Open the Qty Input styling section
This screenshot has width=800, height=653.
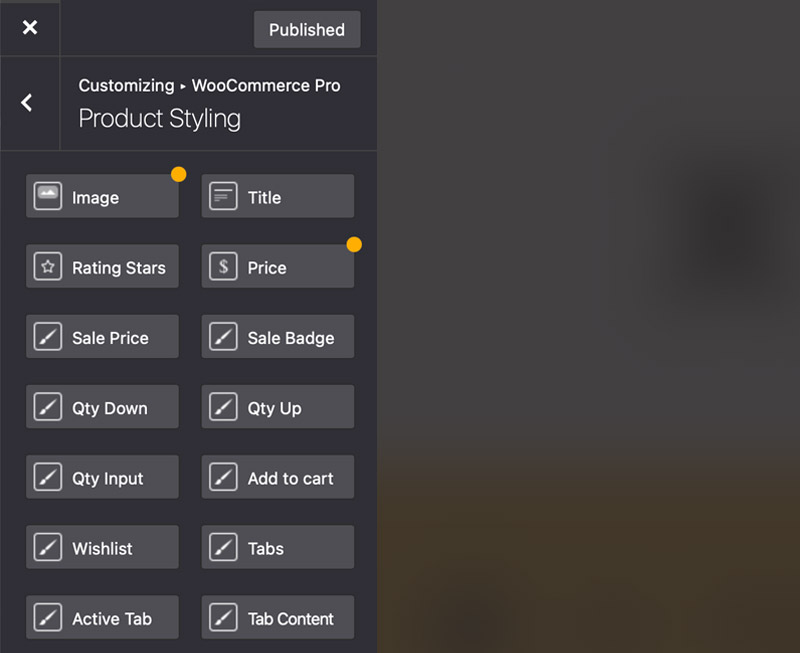coord(102,478)
